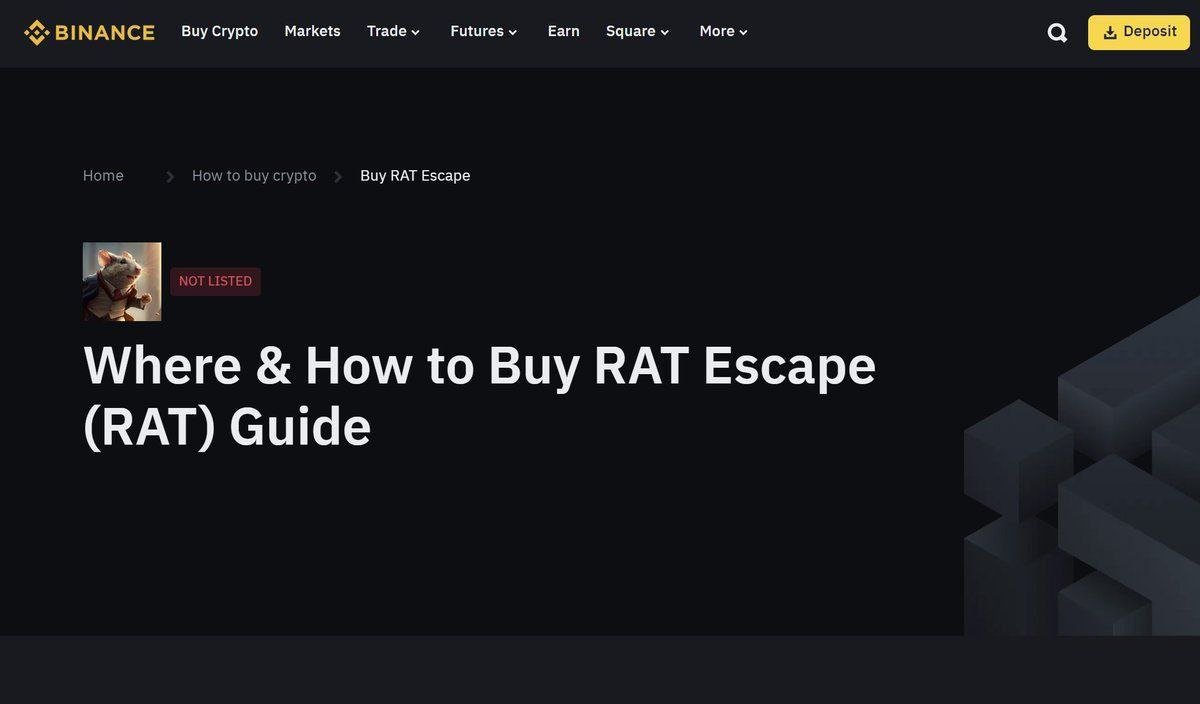1200x704 pixels.
Task: Click the Deposit button
Action: 1139,32
